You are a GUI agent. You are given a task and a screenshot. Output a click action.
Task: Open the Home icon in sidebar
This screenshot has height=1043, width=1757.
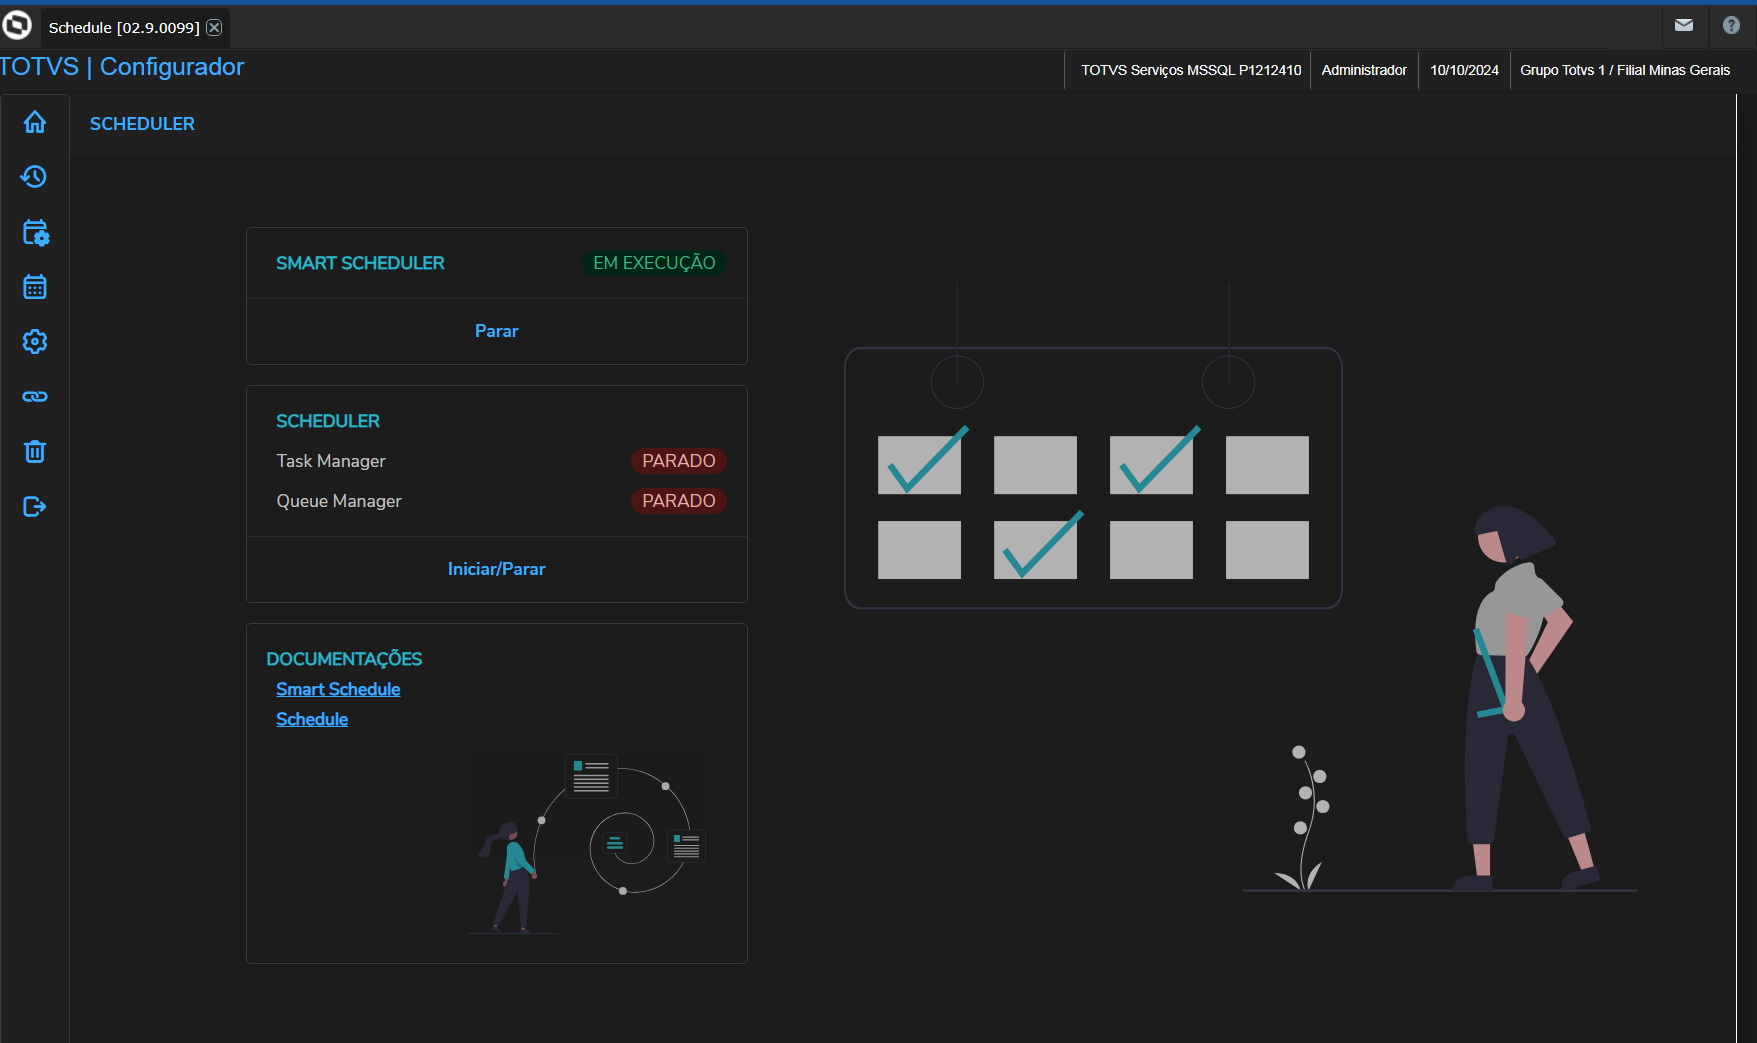point(35,122)
